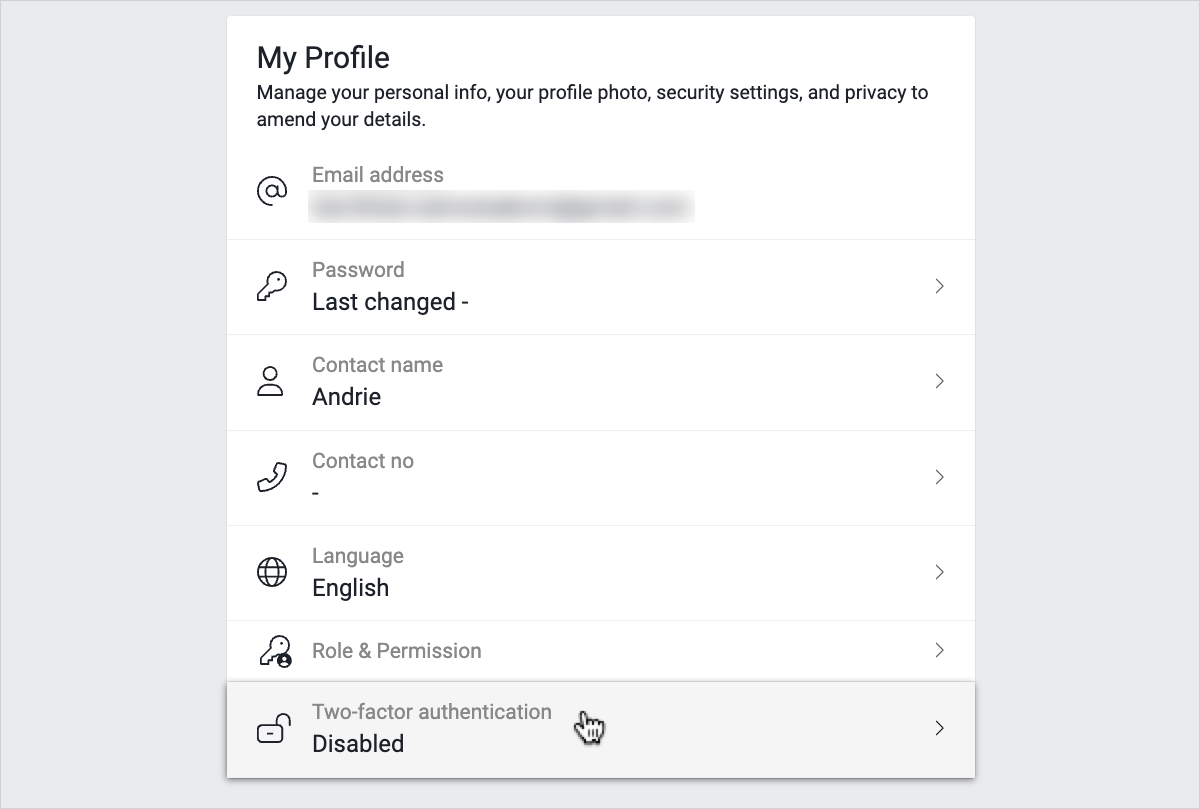
Task: Click the phone icon beside Contact no
Action: click(x=272, y=477)
